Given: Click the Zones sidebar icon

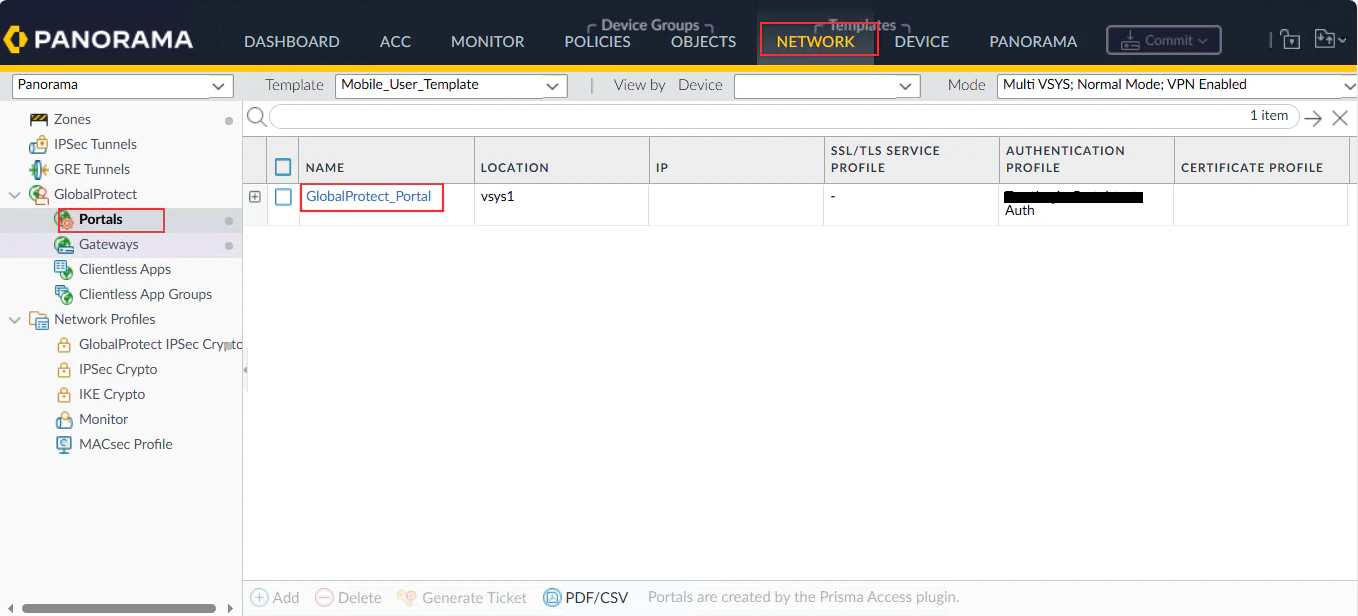Looking at the screenshot, I should [x=39, y=119].
